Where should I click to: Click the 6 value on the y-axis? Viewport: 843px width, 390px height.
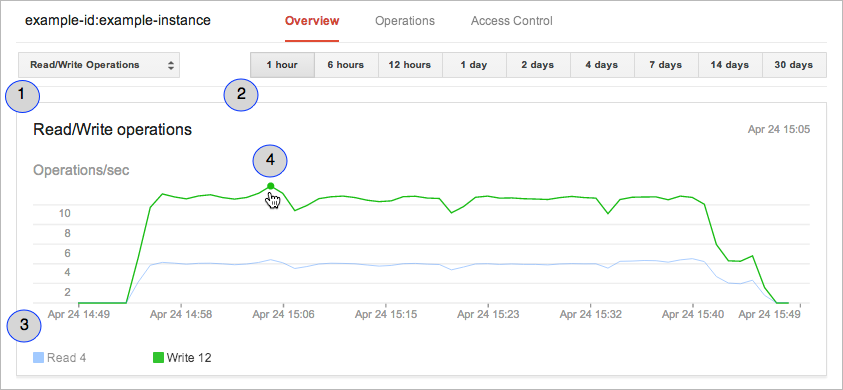[x=67, y=253]
